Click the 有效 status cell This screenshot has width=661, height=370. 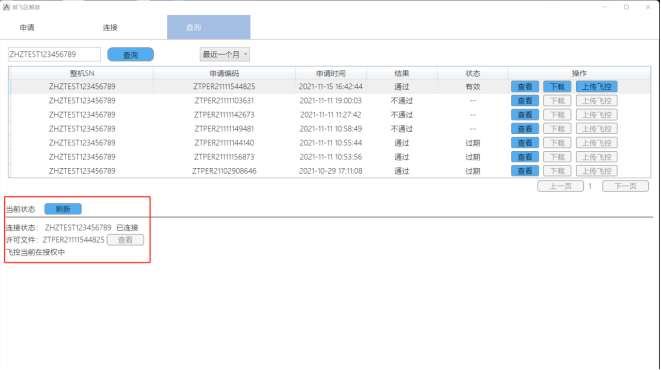[x=473, y=87]
